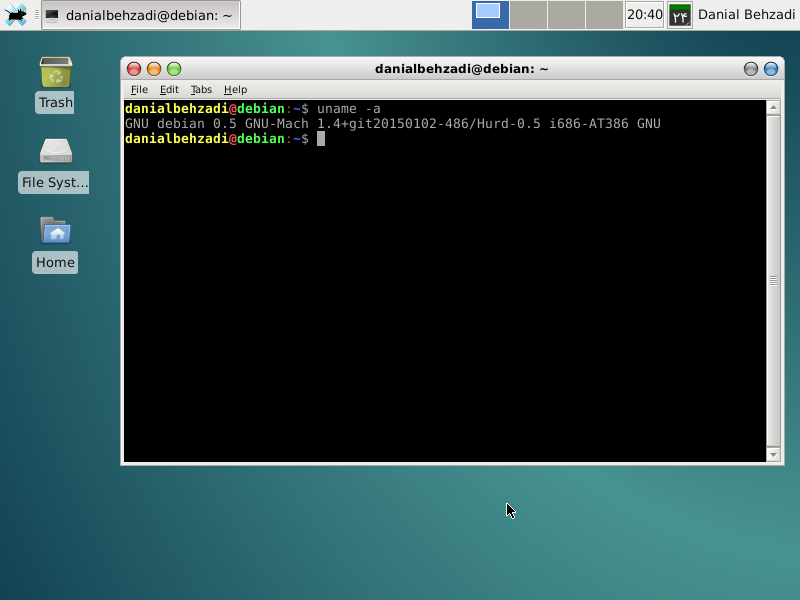Click the terminal taskbar button in panel
This screenshot has height=600, width=800.
pyautogui.click(x=141, y=15)
